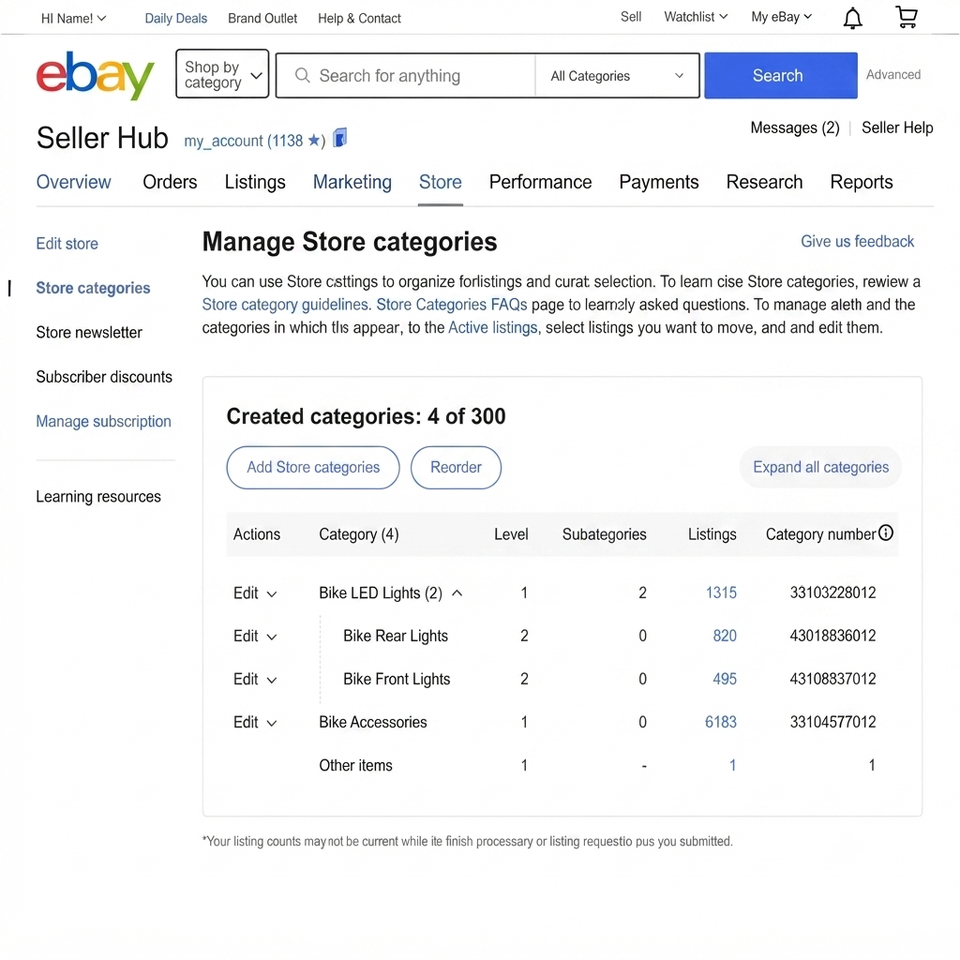Click the Reorder button
The width and height of the screenshot is (960, 960).
[x=456, y=467]
